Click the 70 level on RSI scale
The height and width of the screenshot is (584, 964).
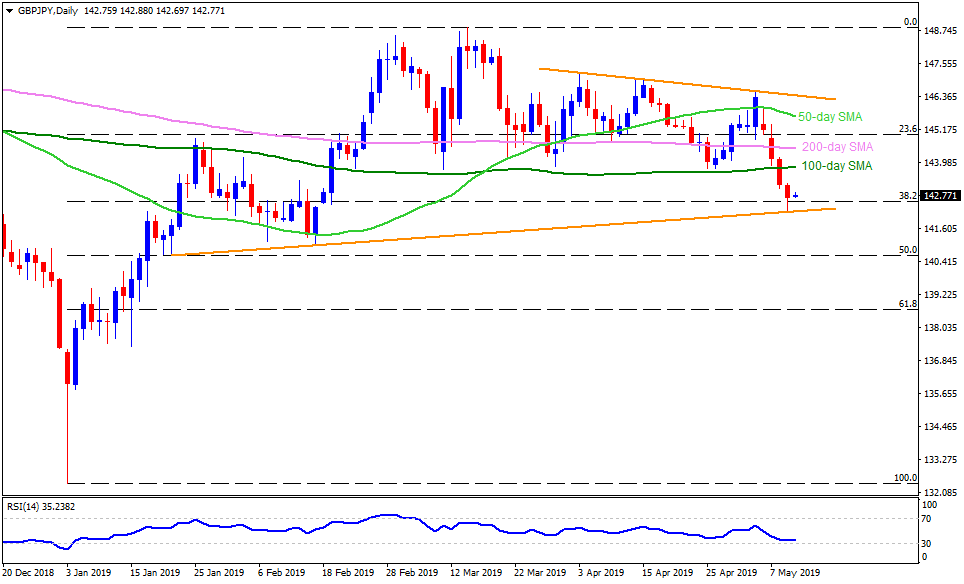click(x=929, y=519)
